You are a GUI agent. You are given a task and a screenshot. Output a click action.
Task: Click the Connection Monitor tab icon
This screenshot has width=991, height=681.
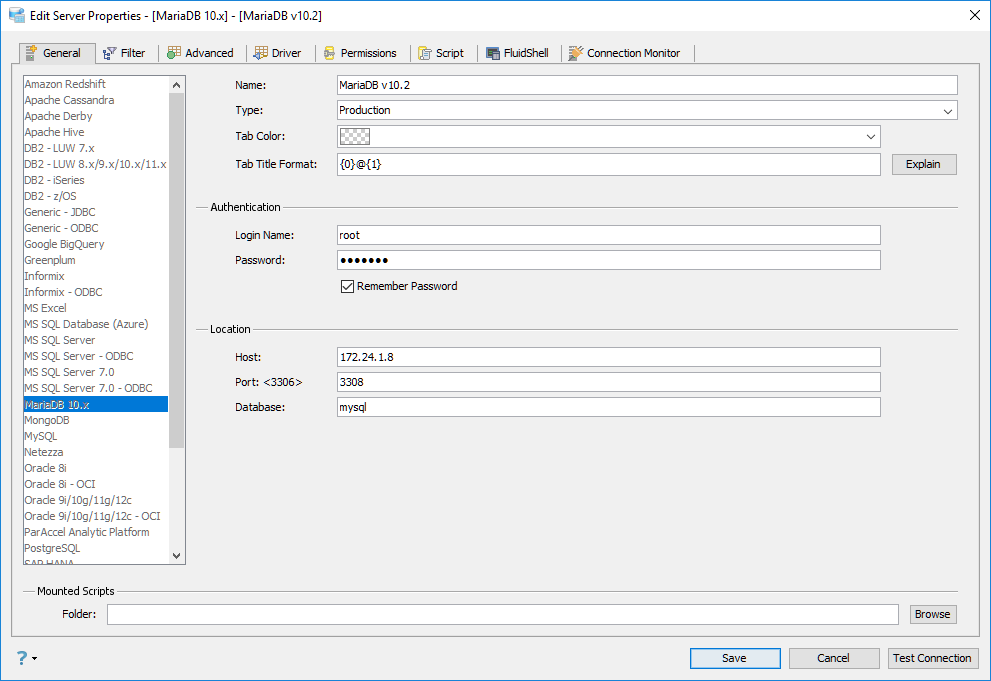click(575, 53)
